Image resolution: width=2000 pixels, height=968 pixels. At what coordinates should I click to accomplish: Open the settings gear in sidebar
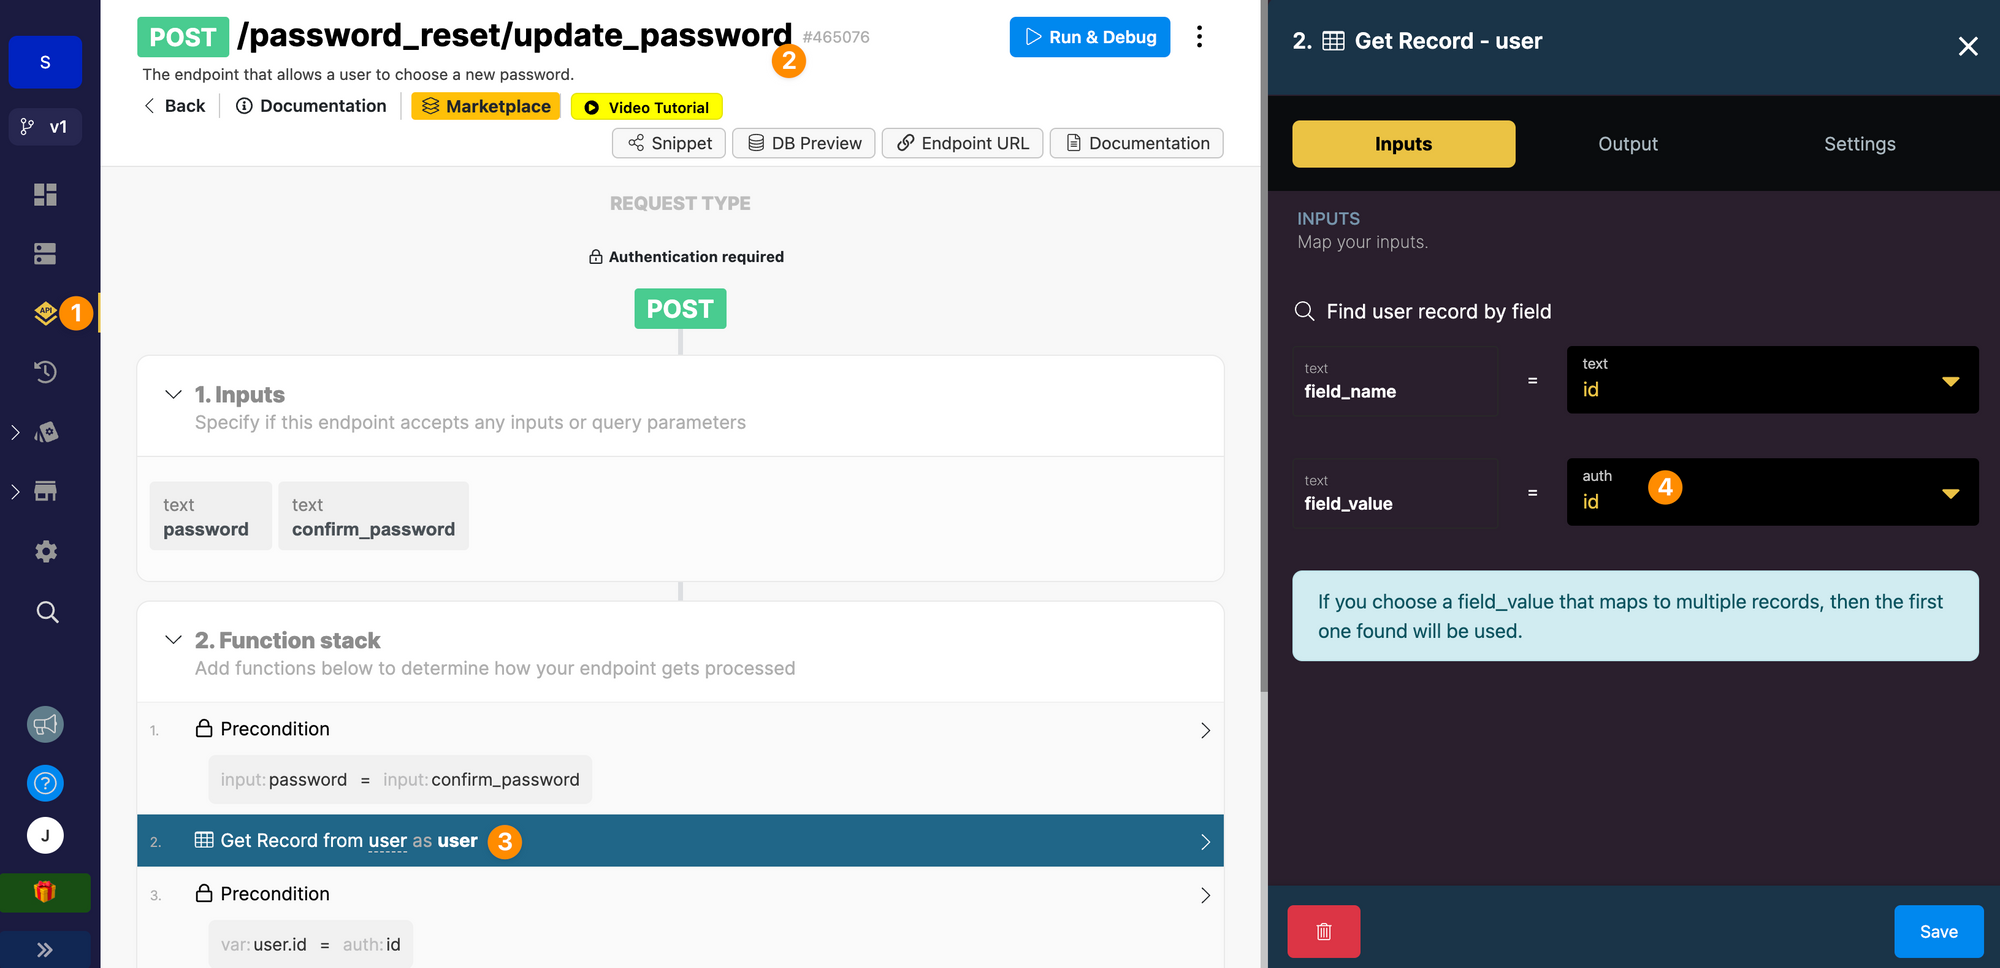tap(45, 551)
